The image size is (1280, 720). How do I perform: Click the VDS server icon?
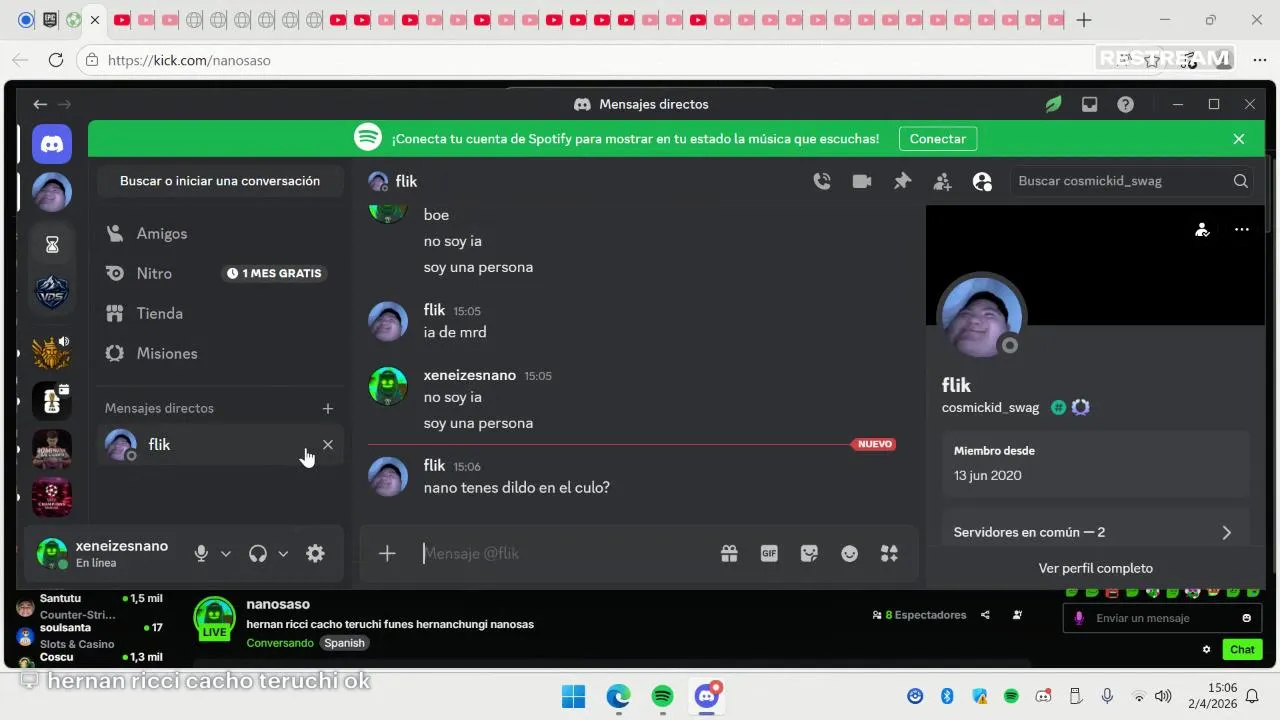(52, 293)
